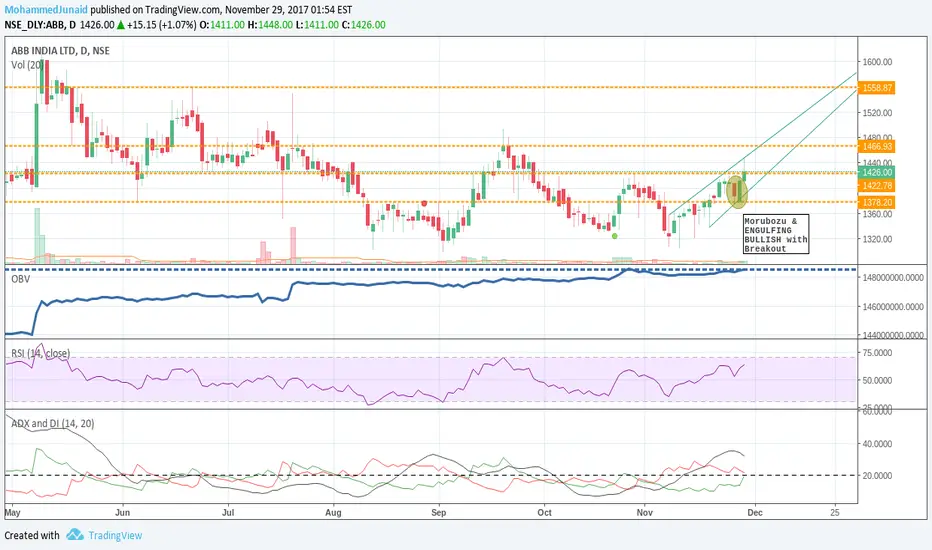
Task: Click the Jul label on time axis
Action: click(x=228, y=512)
